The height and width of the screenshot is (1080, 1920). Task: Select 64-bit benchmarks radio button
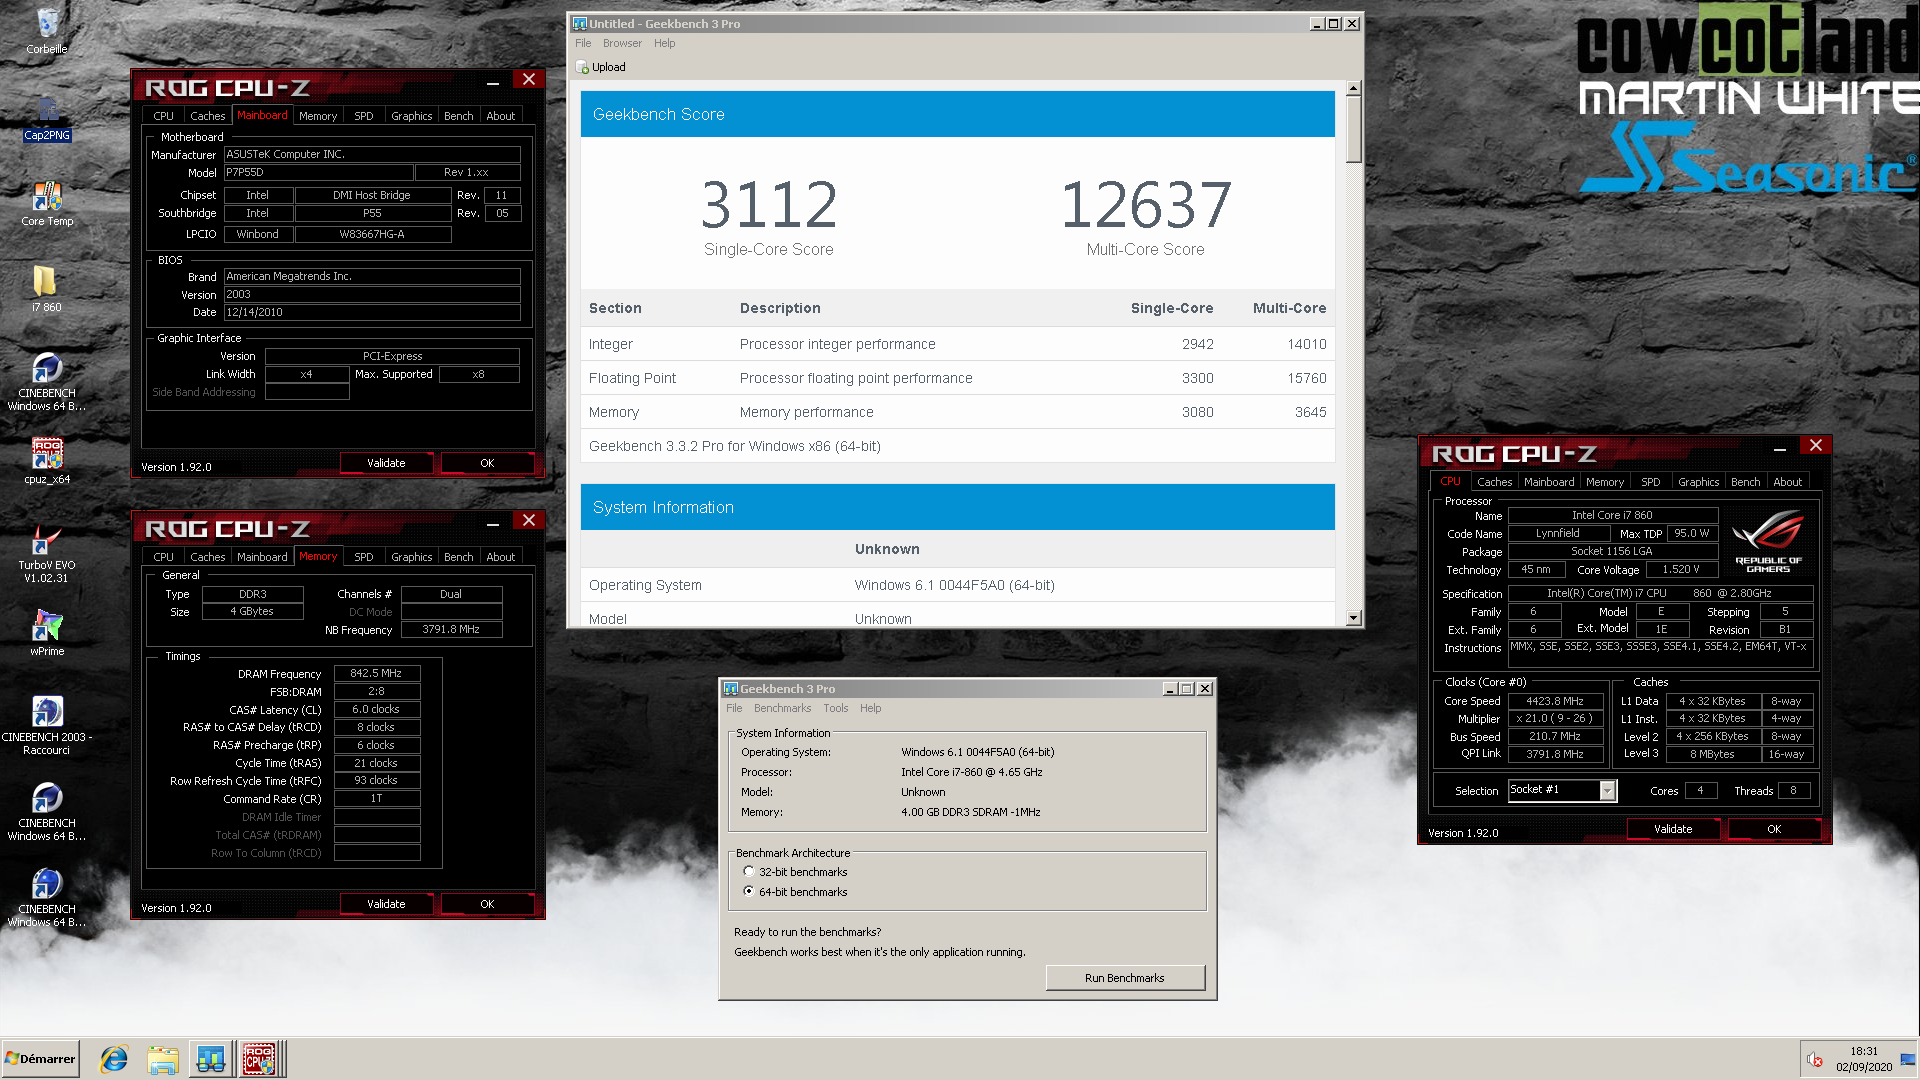749,892
